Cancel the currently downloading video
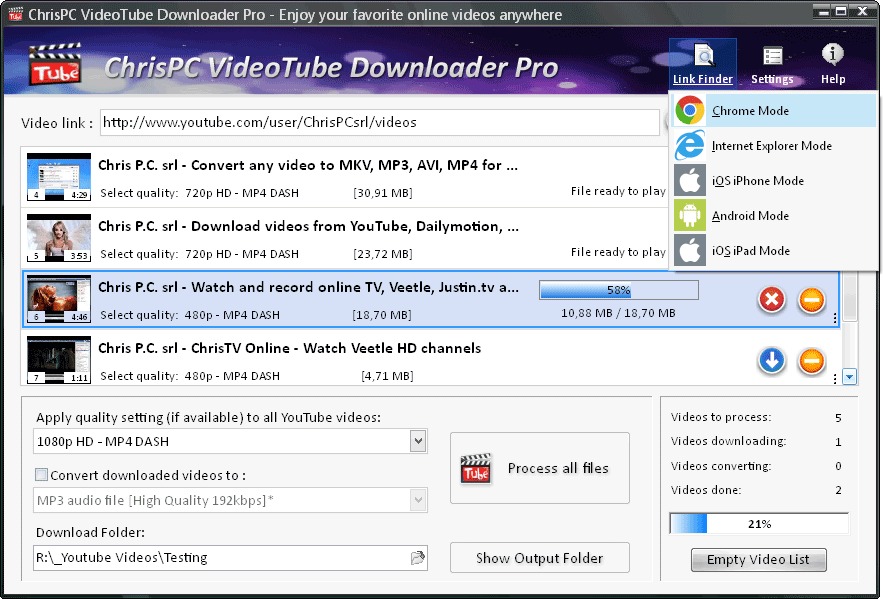This screenshot has height=599, width=883. pos(771,299)
